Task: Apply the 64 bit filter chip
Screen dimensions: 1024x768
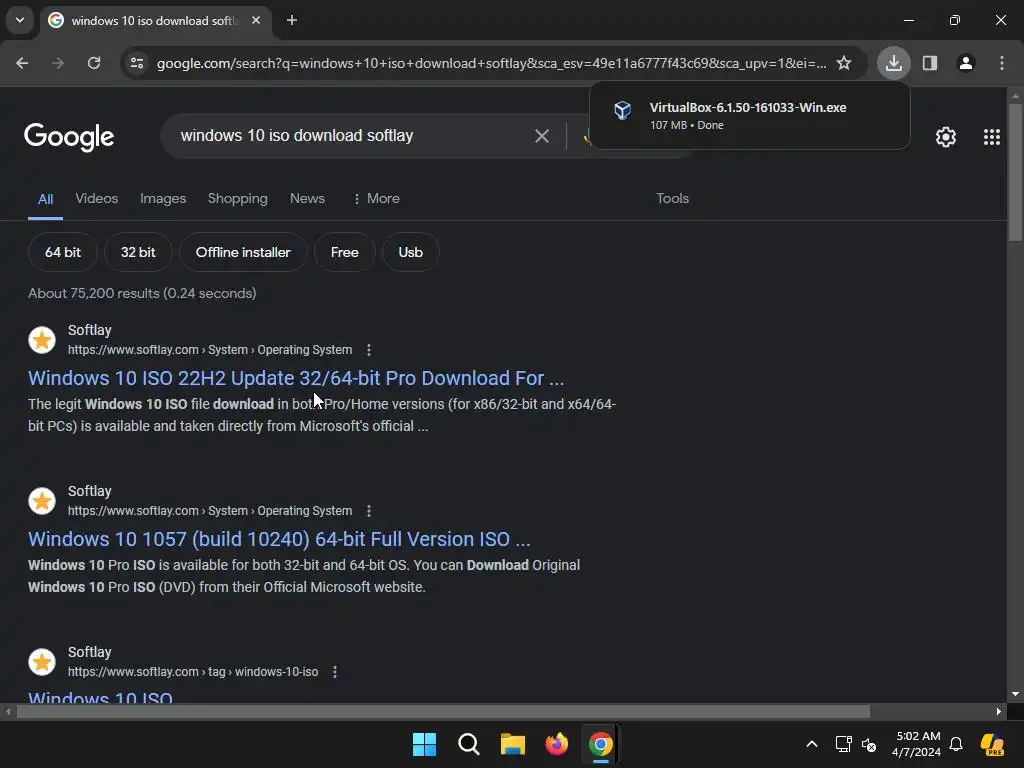Action: (x=63, y=252)
